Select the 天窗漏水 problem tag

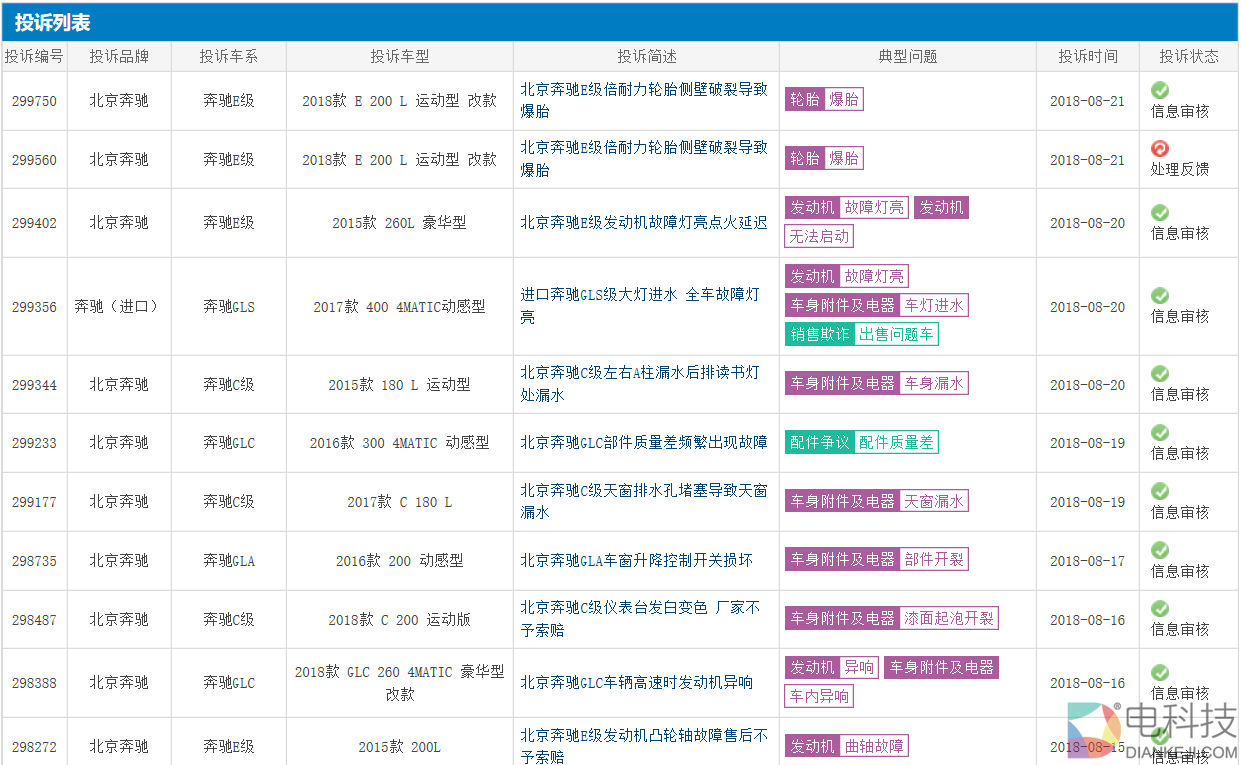(933, 501)
